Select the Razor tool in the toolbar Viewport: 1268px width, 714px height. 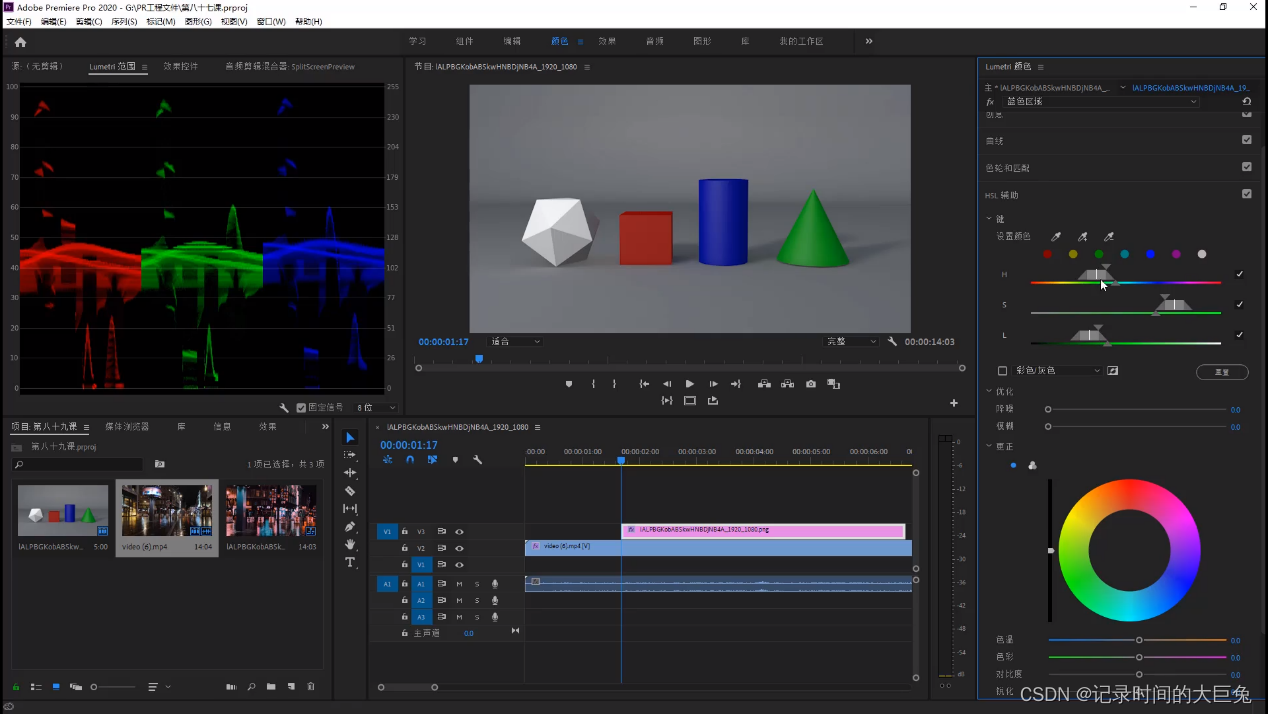pos(350,491)
